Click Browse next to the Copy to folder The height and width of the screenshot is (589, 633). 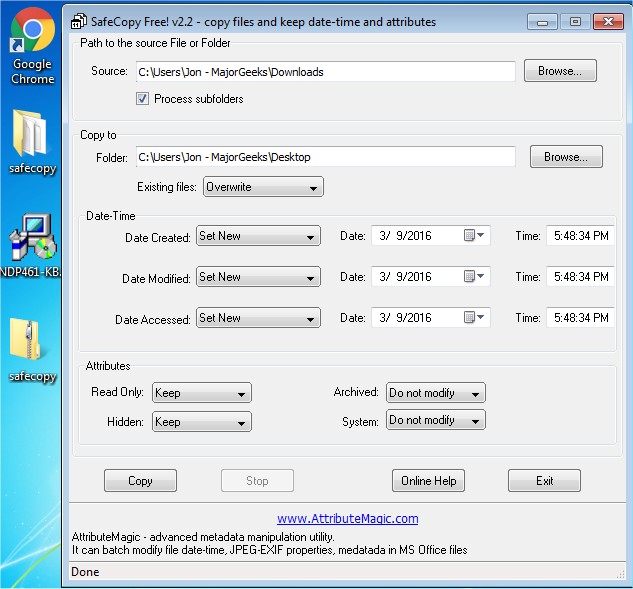pos(566,157)
